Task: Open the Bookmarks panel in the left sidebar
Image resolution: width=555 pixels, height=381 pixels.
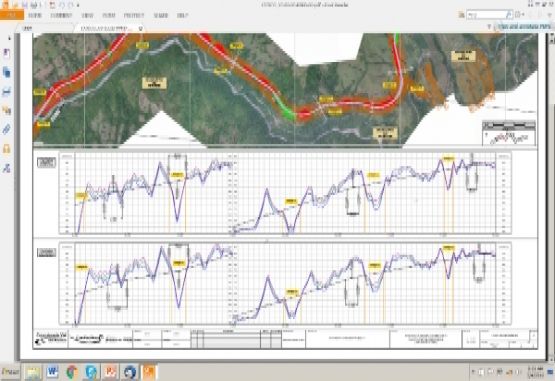Action: click(7, 53)
